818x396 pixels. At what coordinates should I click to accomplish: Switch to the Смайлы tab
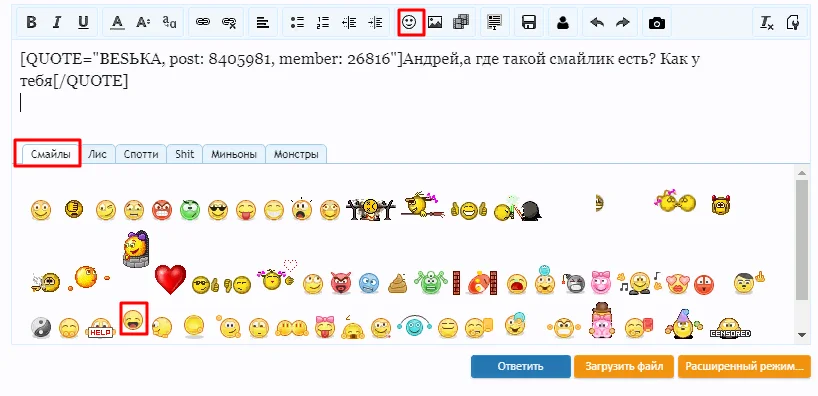coord(51,154)
